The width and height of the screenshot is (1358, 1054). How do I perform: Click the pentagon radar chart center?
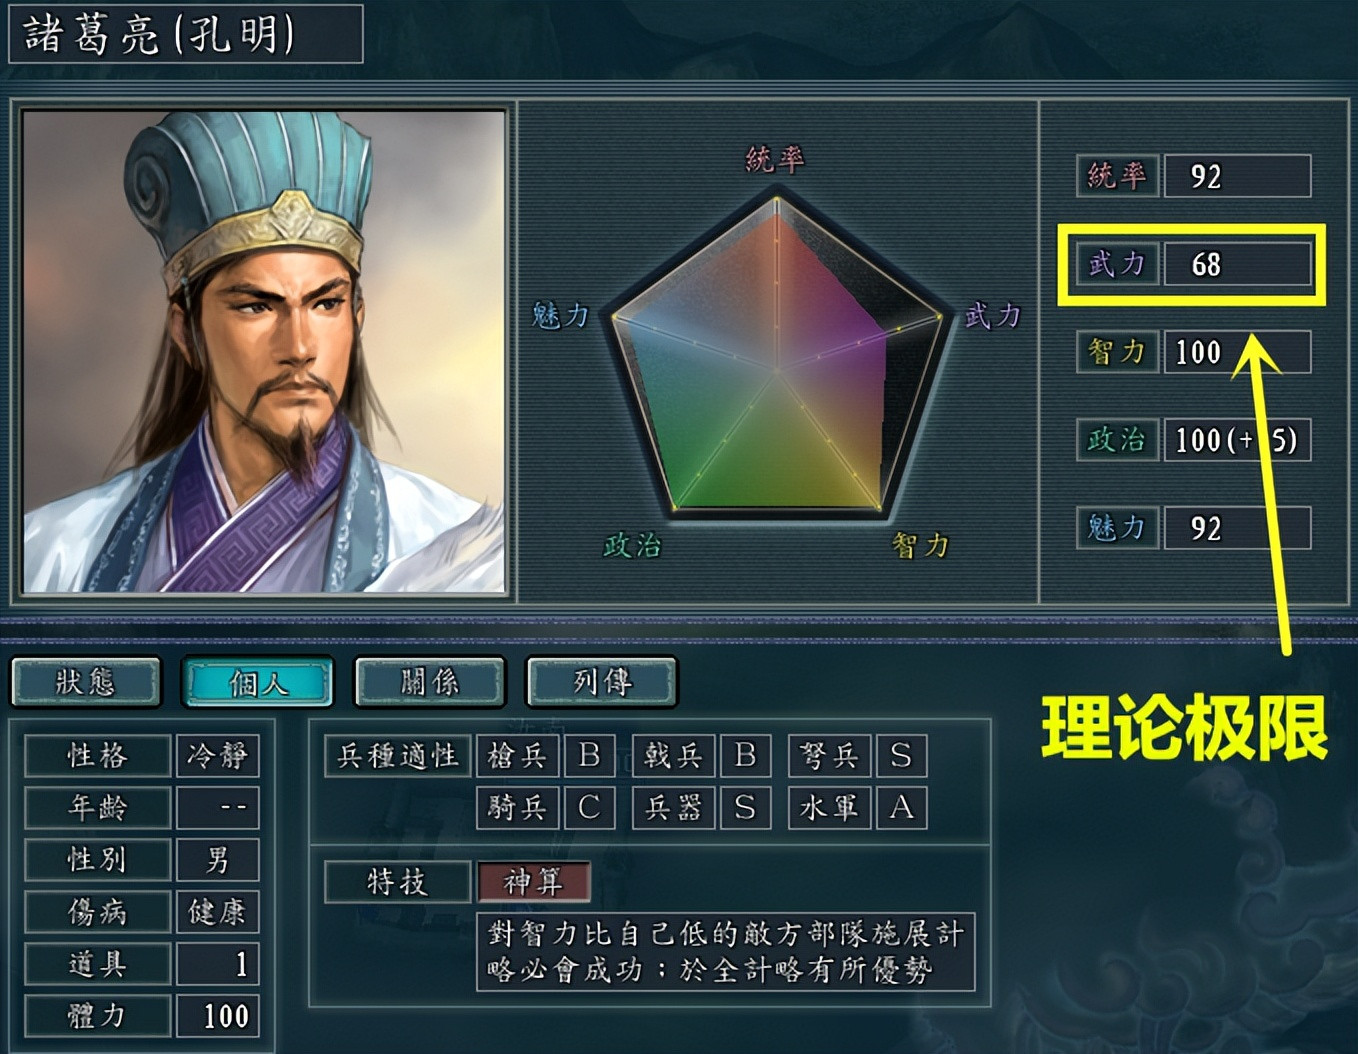click(777, 371)
